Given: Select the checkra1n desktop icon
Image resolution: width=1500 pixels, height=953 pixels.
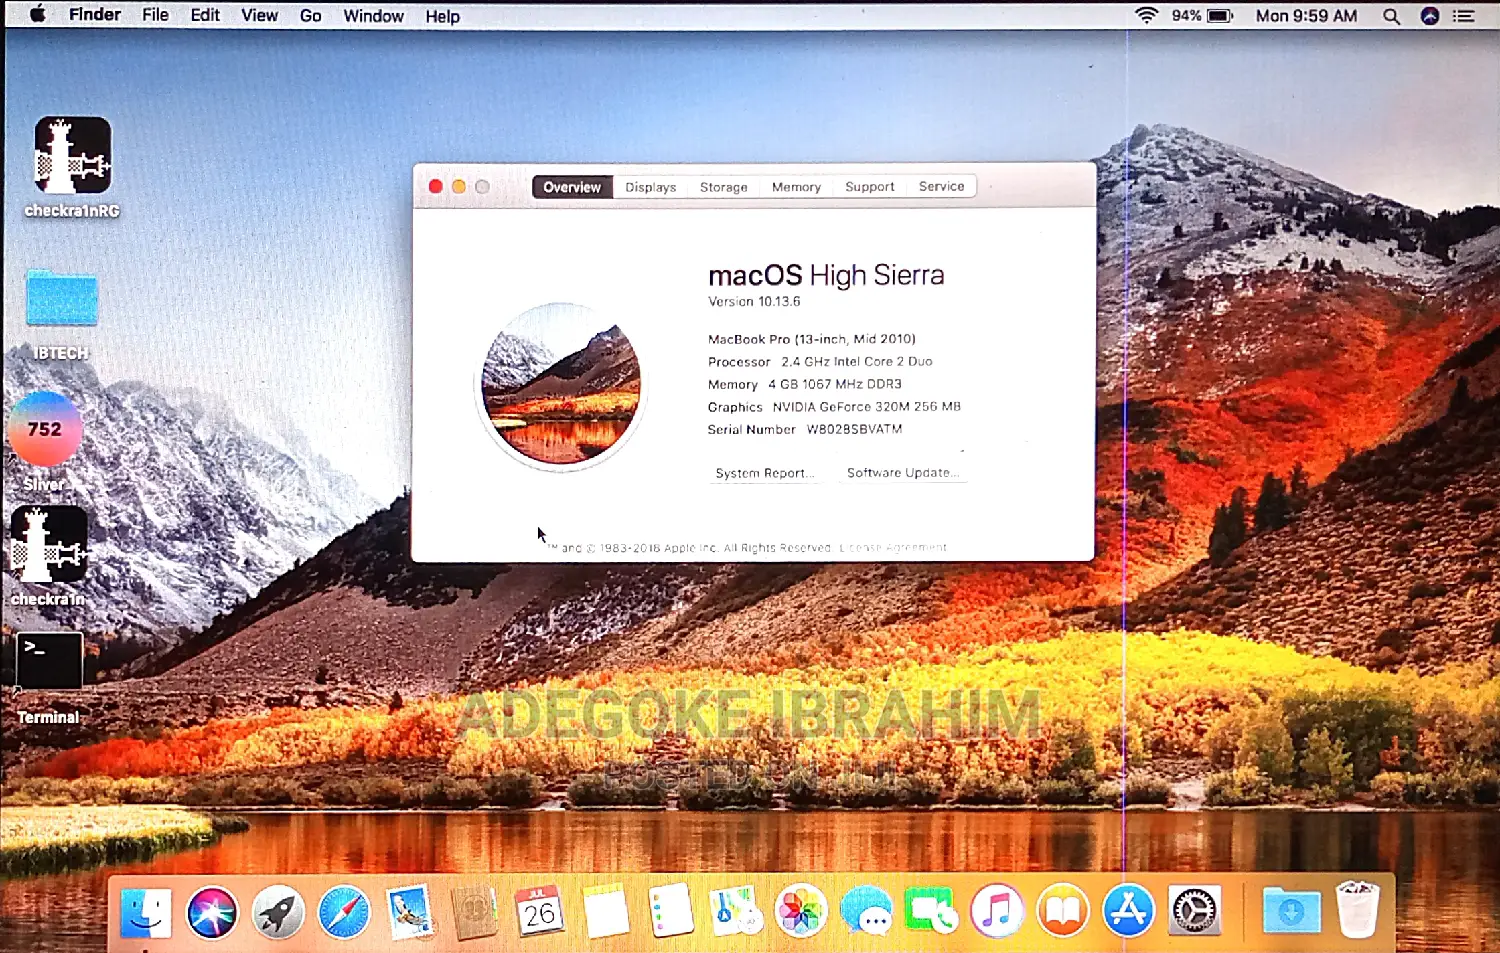Looking at the screenshot, I should click(x=48, y=556).
